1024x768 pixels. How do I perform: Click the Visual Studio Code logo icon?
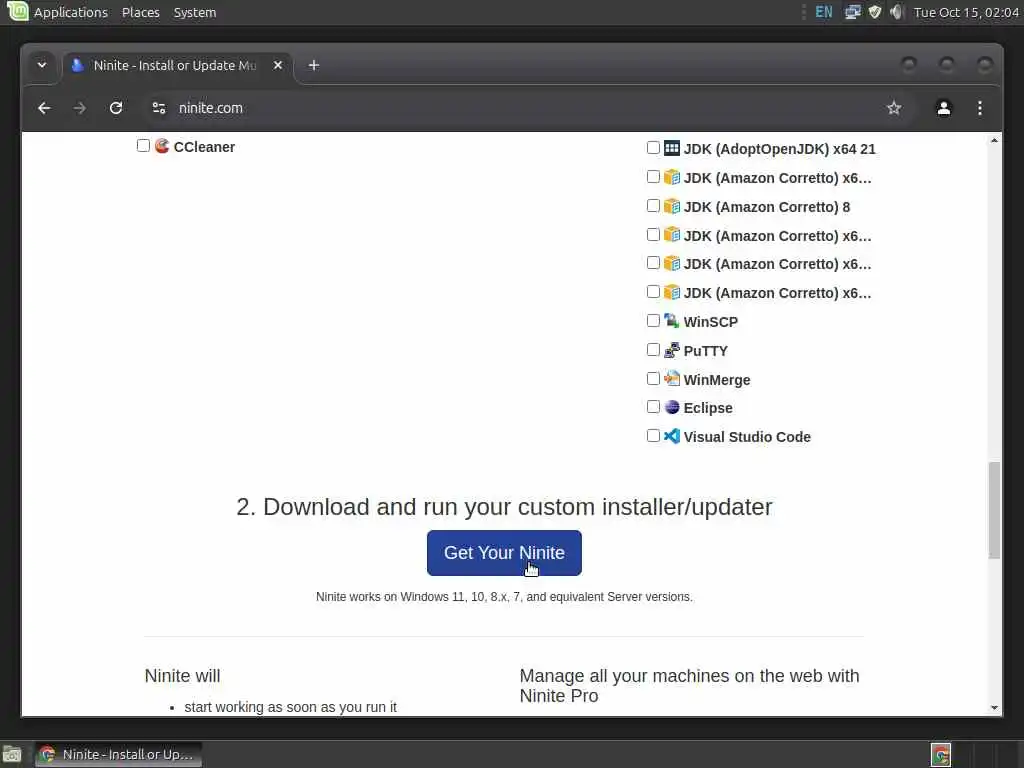coord(671,436)
